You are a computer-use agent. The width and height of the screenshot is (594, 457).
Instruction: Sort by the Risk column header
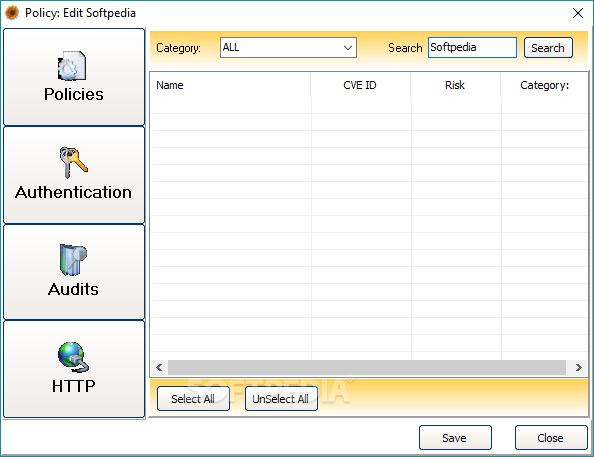tap(456, 85)
